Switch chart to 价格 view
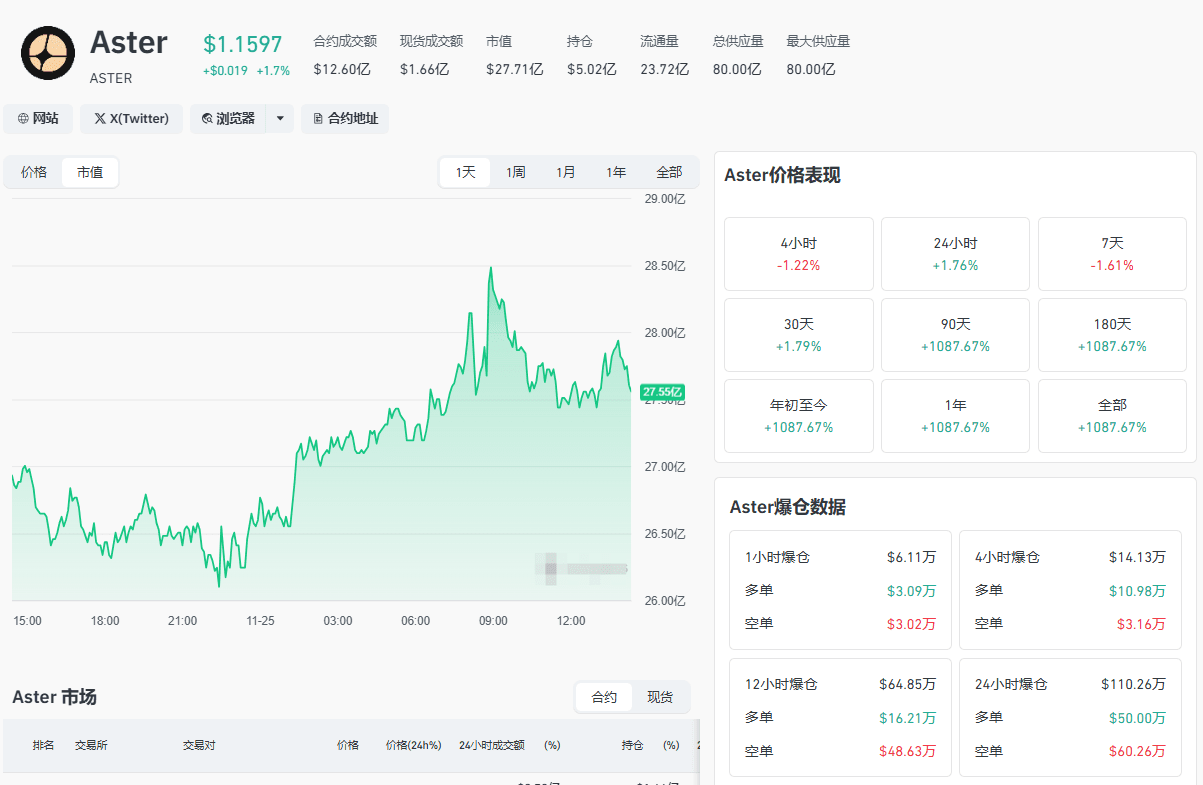Screen dimensions: 1203x785 coord(34,172)
